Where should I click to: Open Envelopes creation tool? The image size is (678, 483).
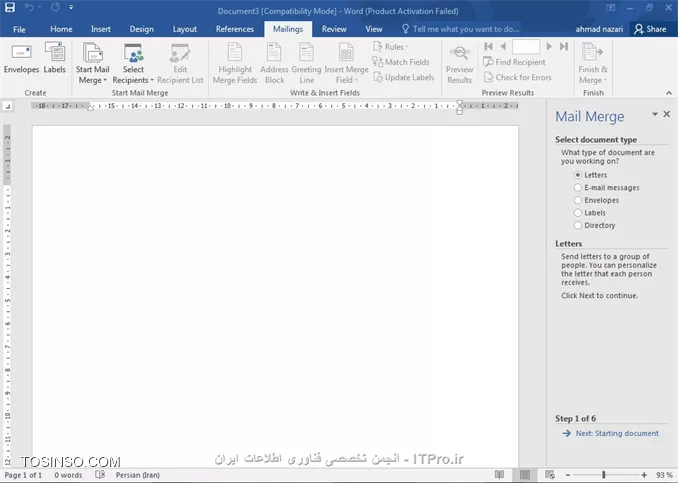(x=21, y=58)
